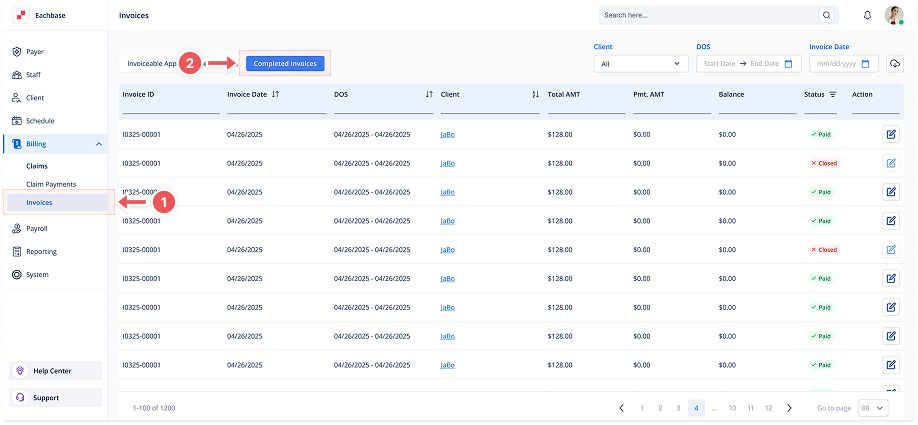Click the Action column header
This screenshot has width=918, height=425.
point(862,94)
